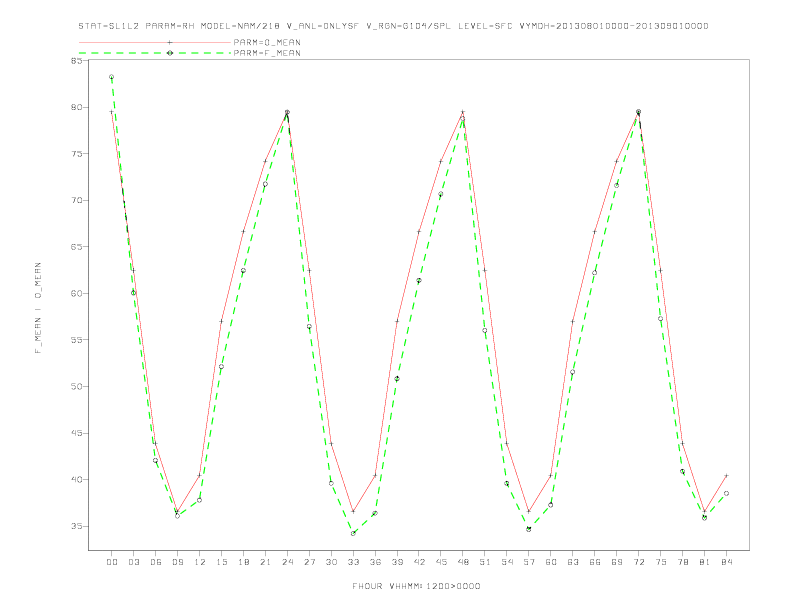Click the y-axis tick label 80
Screen dimensions: 792x612
[77, 107]
